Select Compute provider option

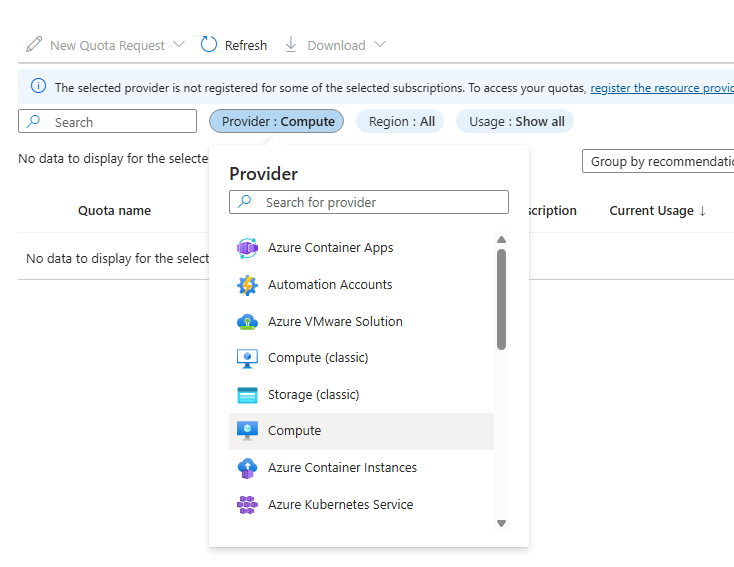click(x=361, y=431)
